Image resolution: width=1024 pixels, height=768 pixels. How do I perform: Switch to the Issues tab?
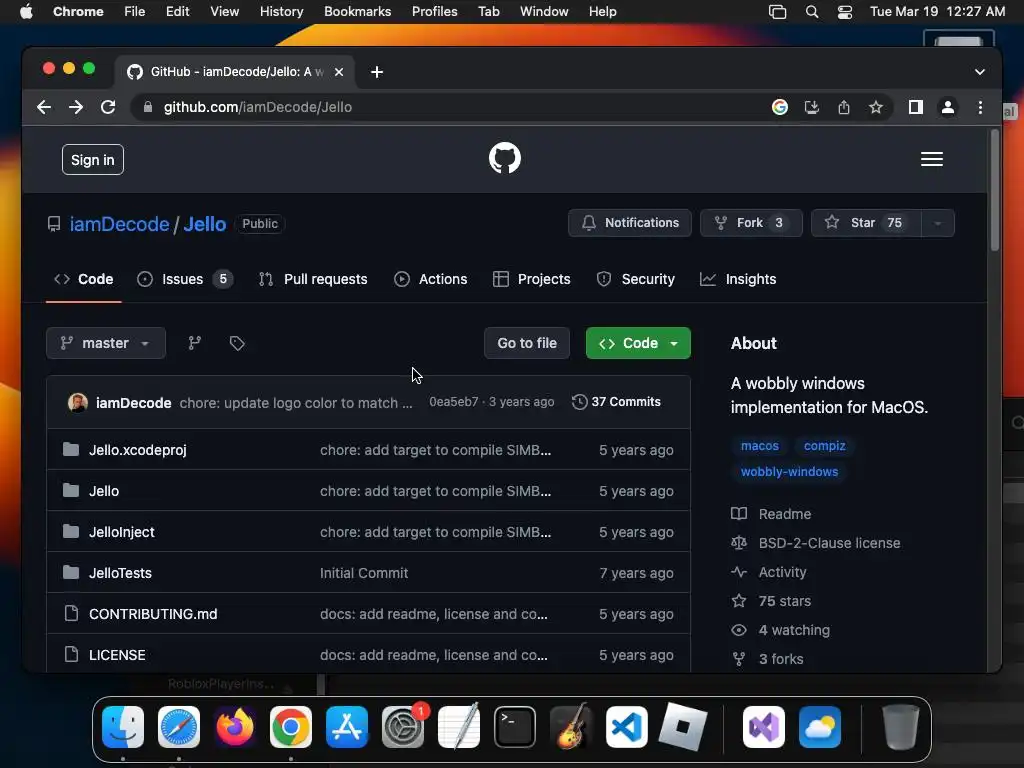pyautogui.click(x=184, y=279)
